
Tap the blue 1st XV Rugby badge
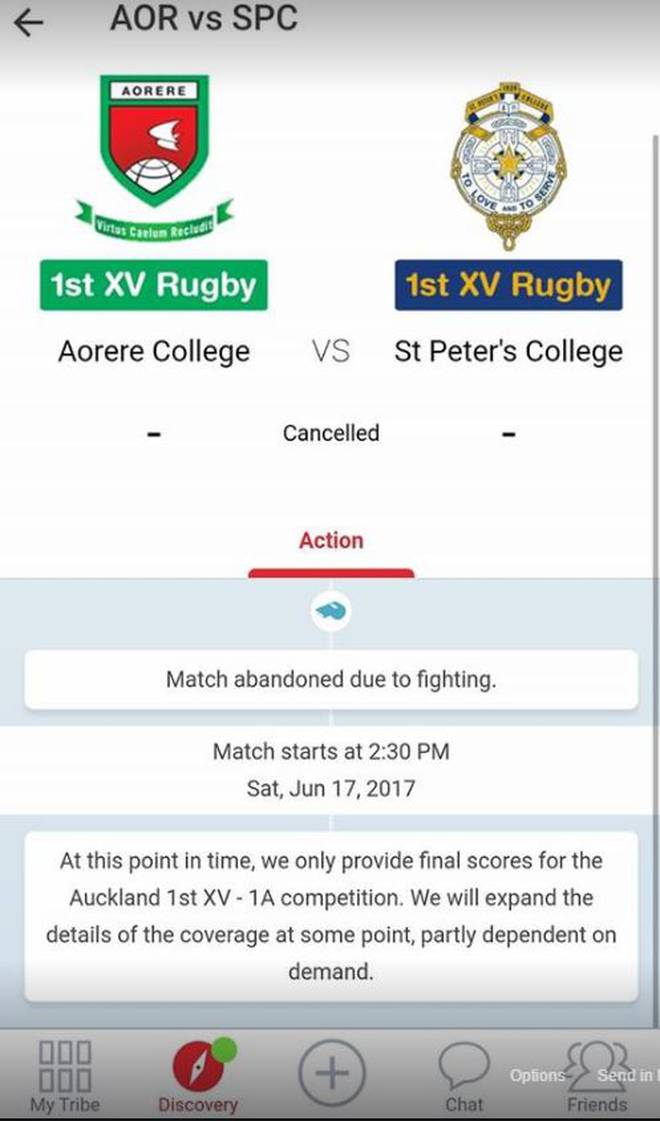[508, 285]
